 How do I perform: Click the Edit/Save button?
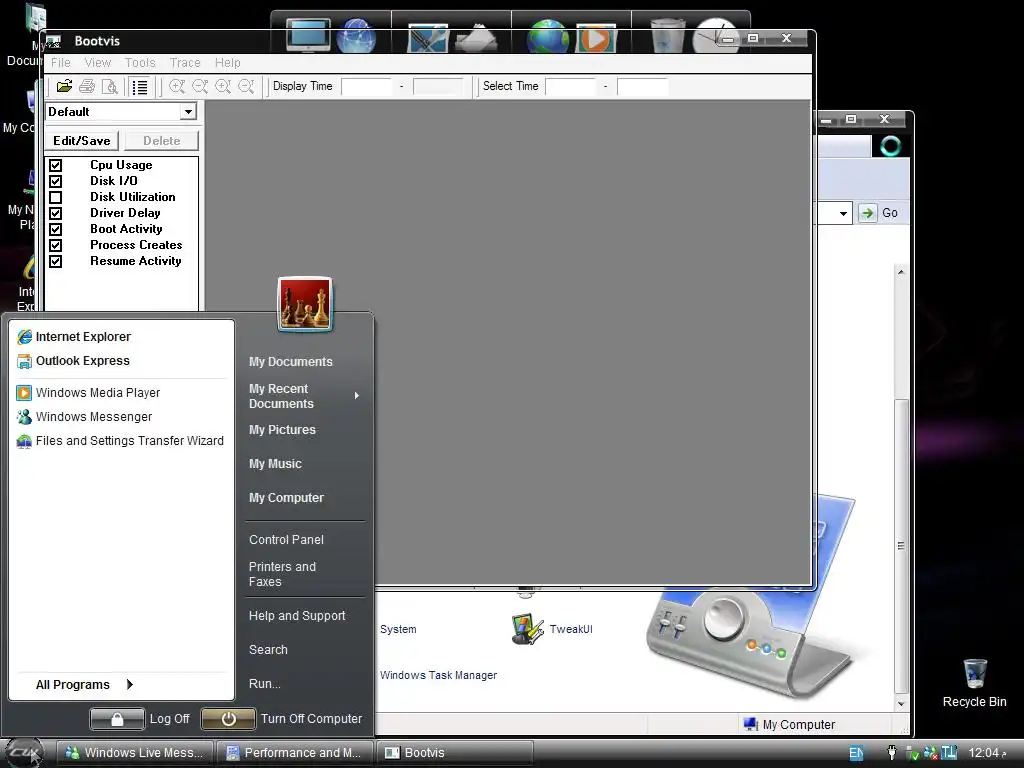82,141
